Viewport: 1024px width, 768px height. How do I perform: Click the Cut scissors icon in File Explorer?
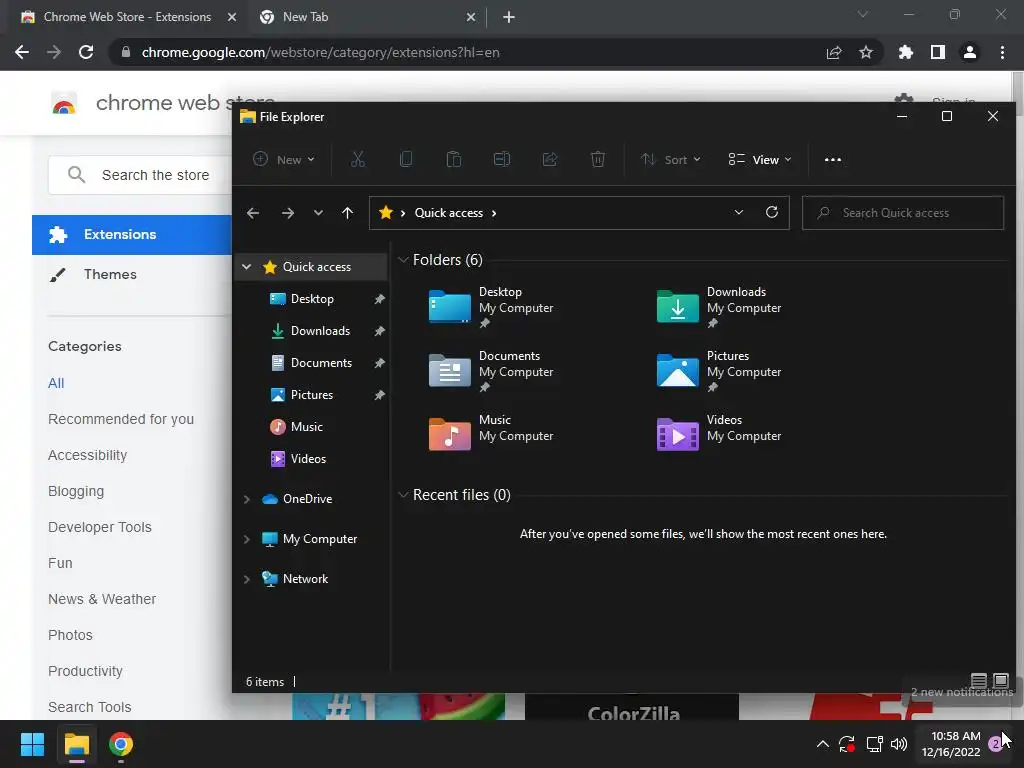click(x=357, y=159)
